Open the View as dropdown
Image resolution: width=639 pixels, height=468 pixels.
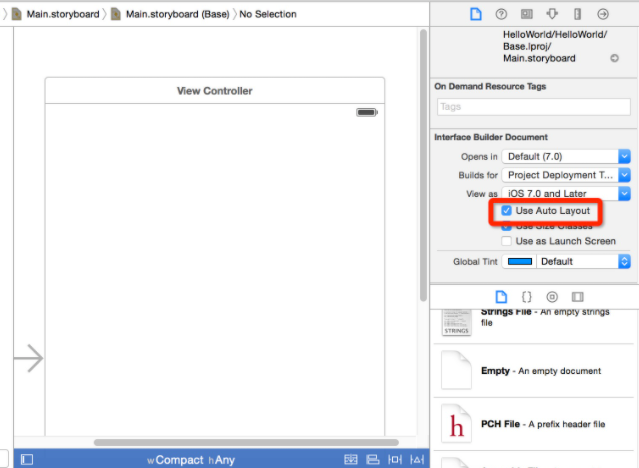pyautogui.click(x=566, y=193)
